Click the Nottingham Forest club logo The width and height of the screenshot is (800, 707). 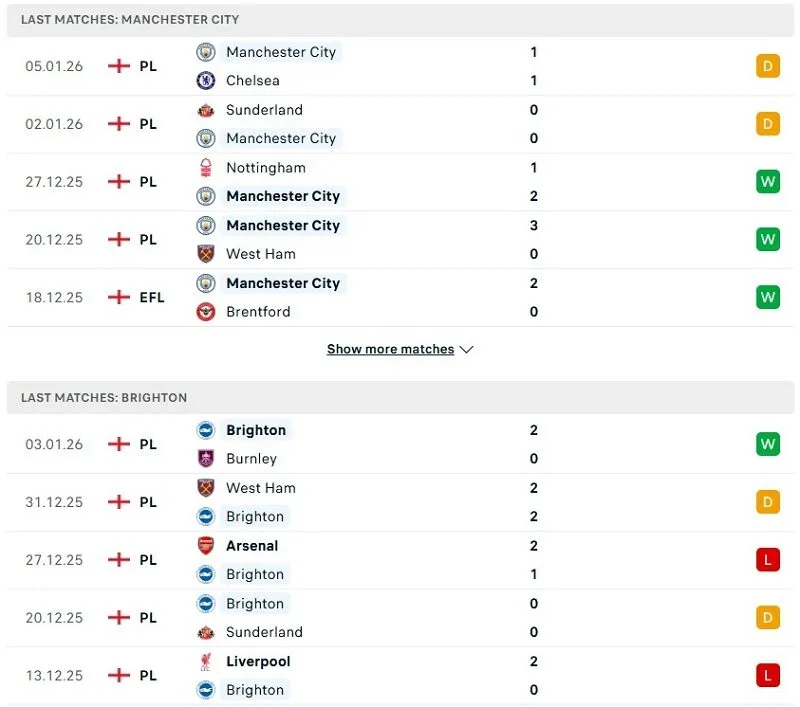point(206,168)
